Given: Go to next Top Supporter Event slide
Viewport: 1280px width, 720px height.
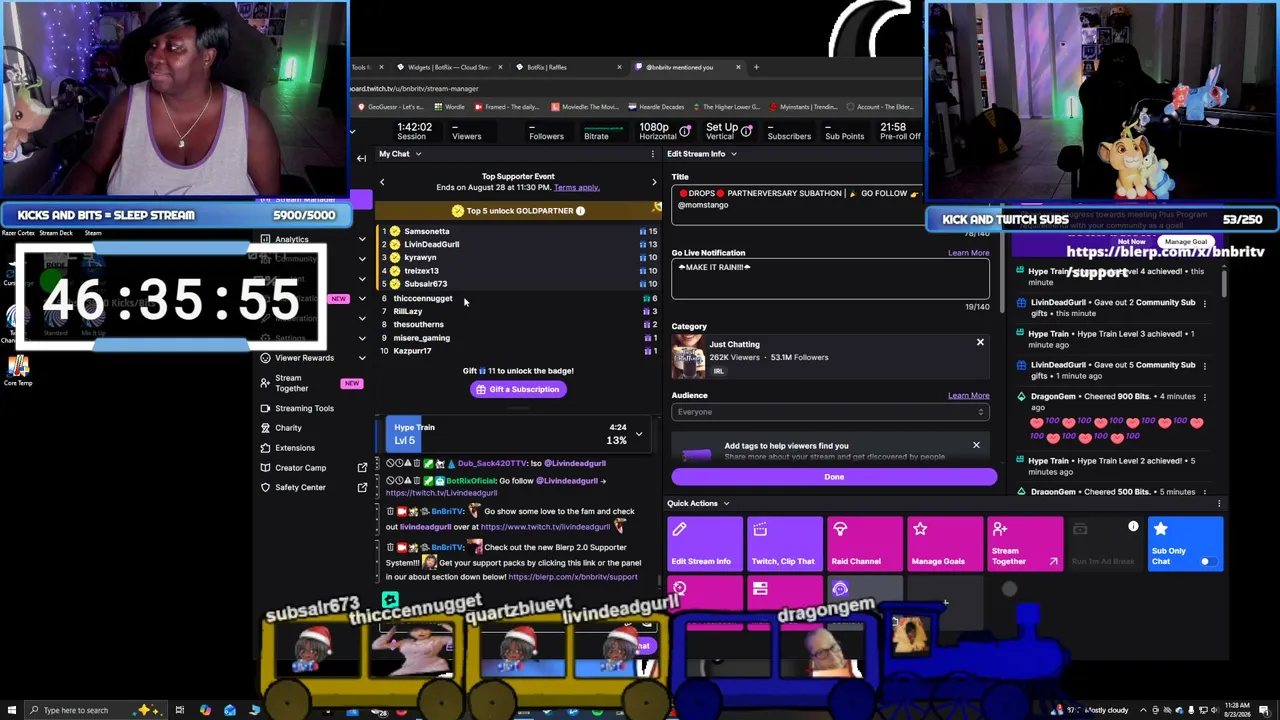Looking at the screenshot, I should point(654,182).
